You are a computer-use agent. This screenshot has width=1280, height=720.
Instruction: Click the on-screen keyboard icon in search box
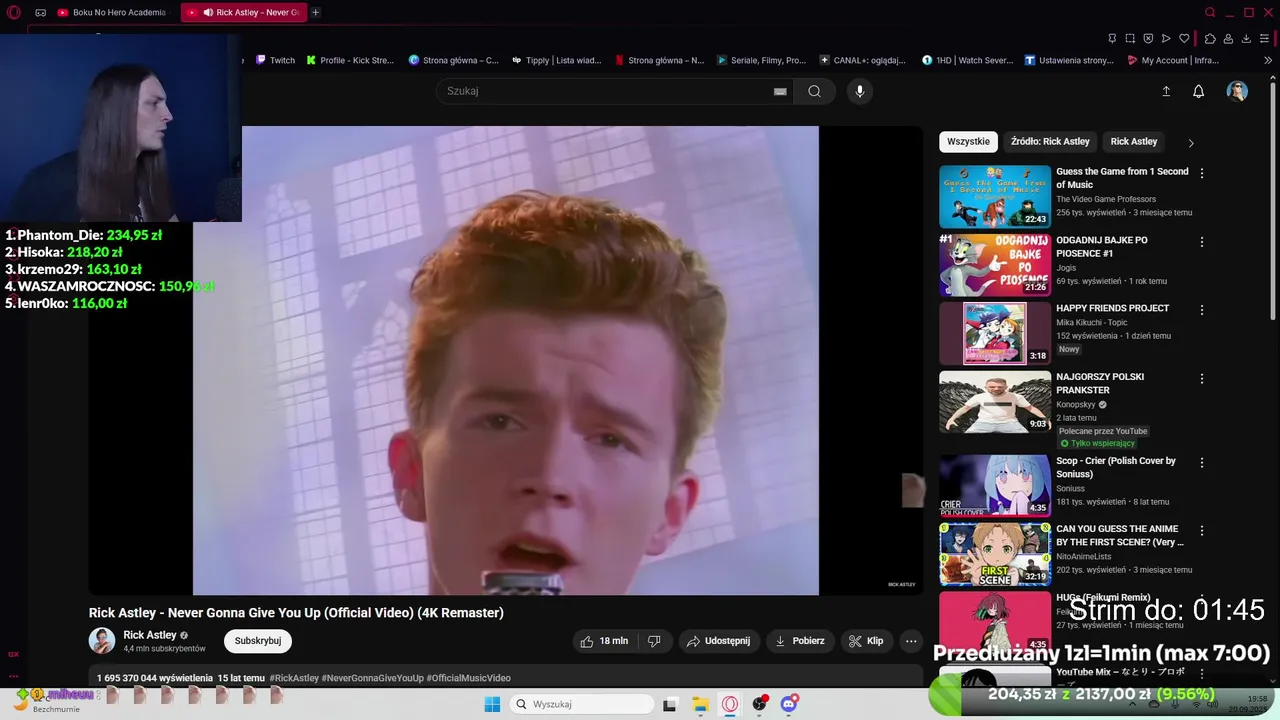(780, 91)
